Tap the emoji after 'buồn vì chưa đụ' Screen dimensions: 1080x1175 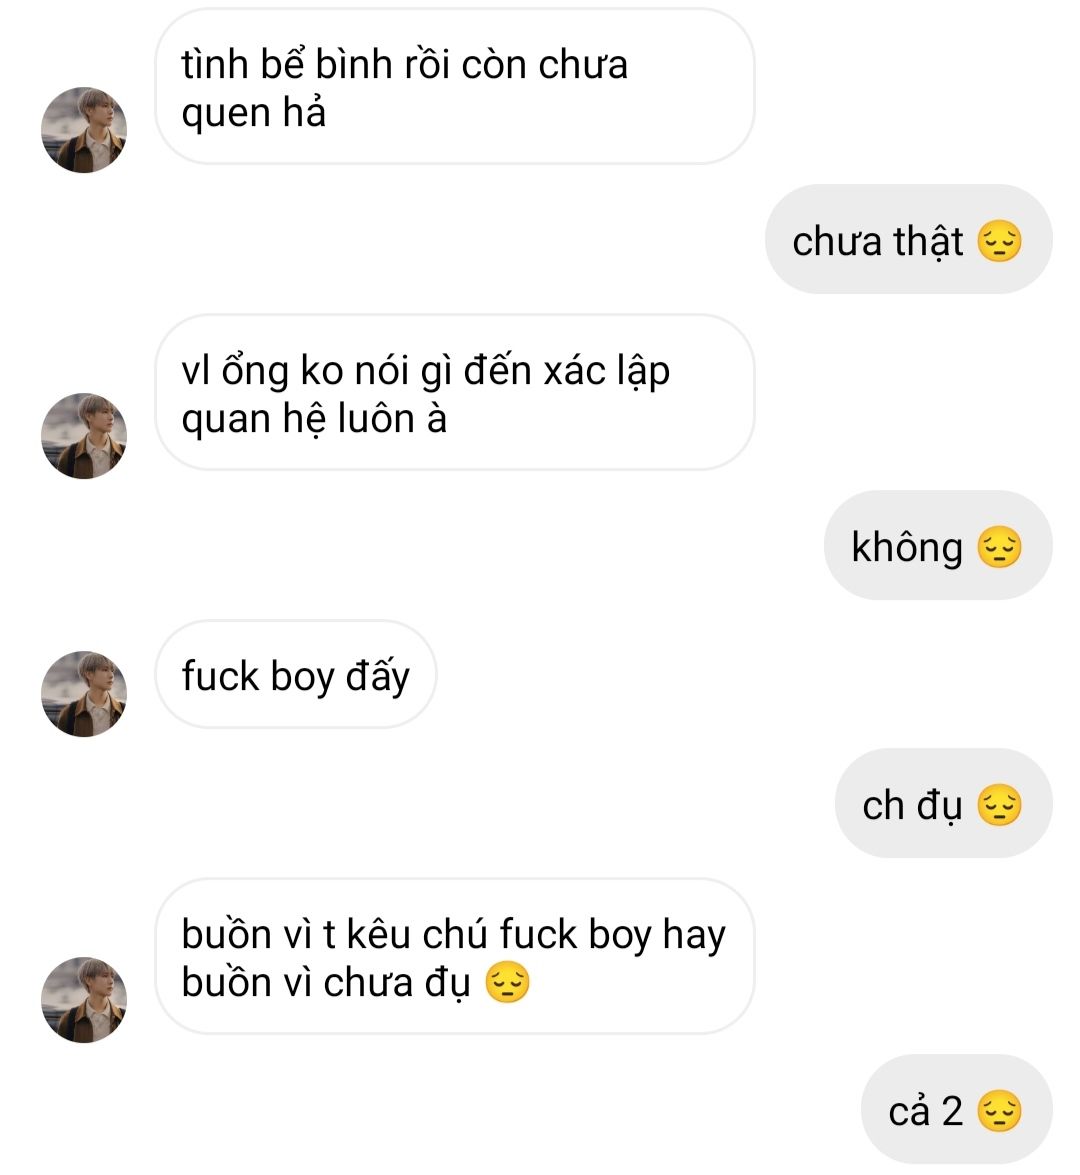pyautogui.click(x=507, y=982)
